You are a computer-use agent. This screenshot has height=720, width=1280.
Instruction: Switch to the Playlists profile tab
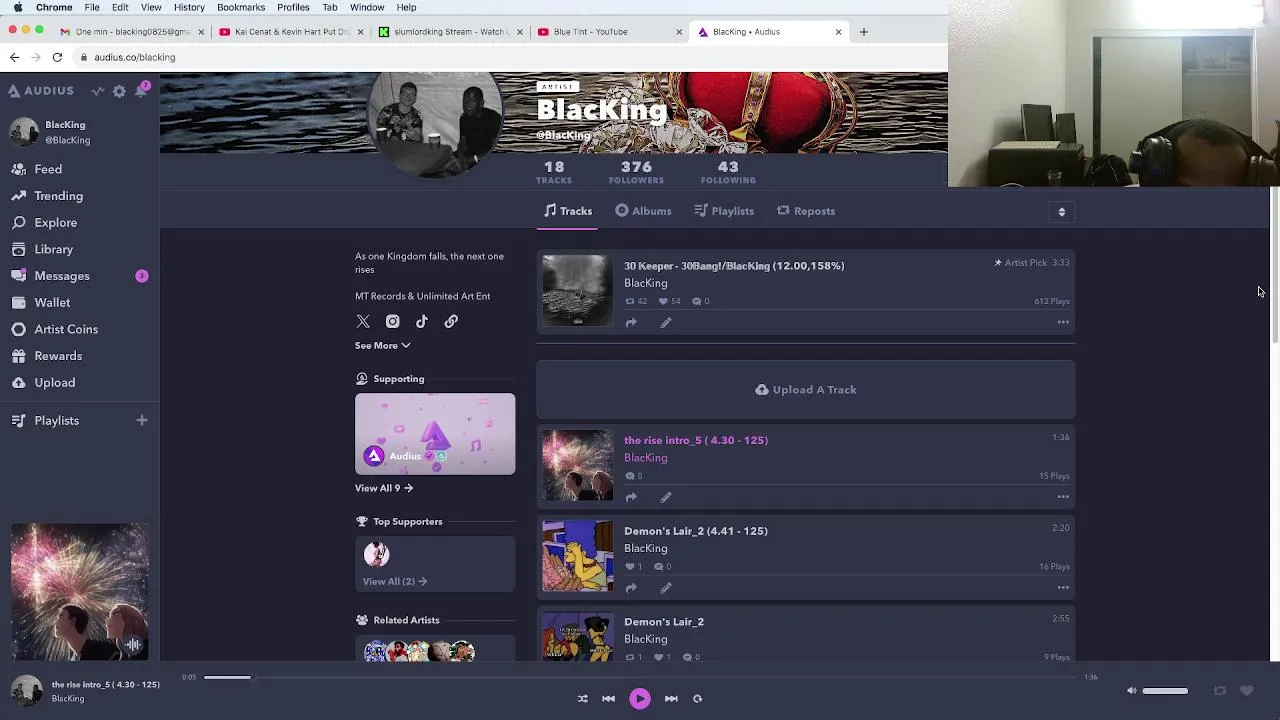point(724,211)
